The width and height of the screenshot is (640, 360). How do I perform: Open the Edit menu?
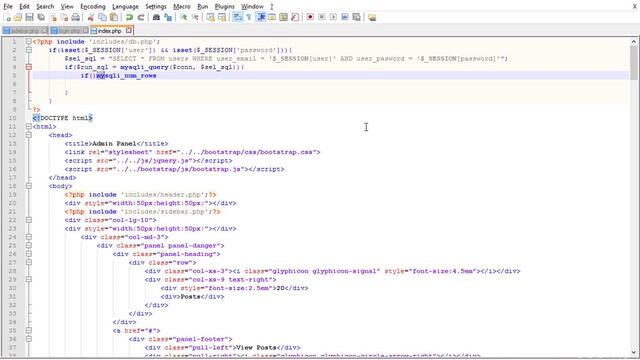tap(24, 7)
